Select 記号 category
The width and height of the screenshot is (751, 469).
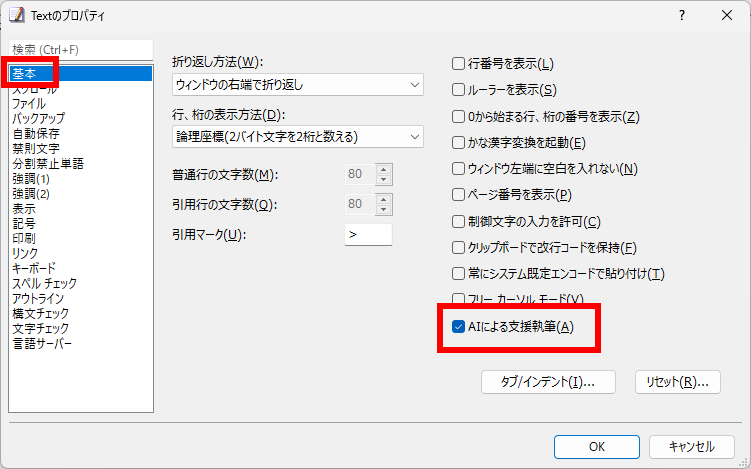tap(80, 224)
